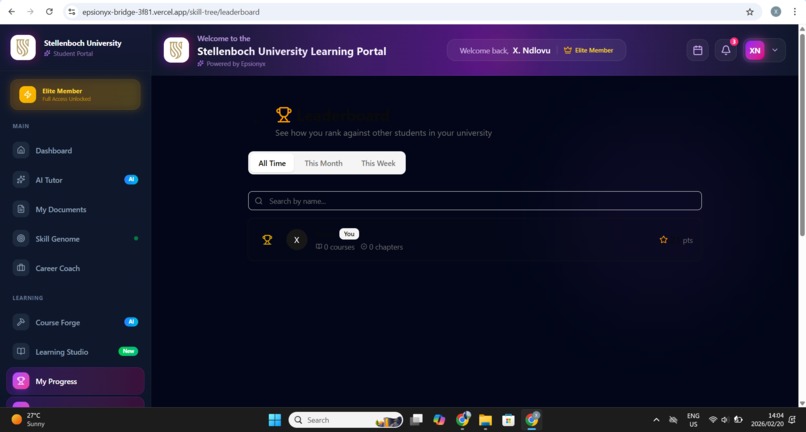
Task: Click the Elite Member lightning icon
Action: [x=27, y=95]
